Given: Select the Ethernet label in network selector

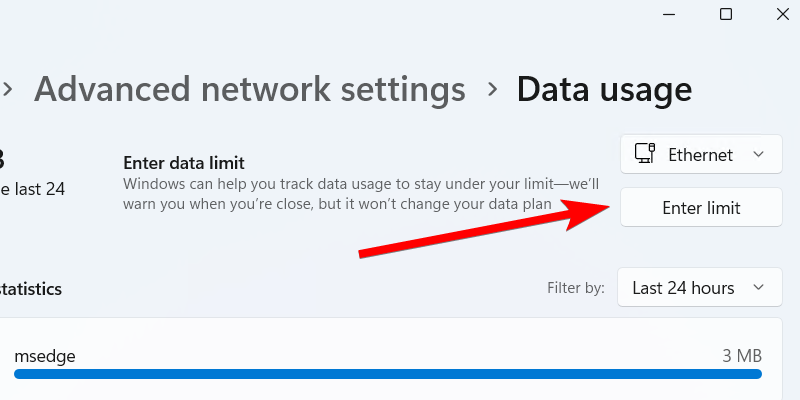Looking at the screenshot, I should [x=700, y=155].
